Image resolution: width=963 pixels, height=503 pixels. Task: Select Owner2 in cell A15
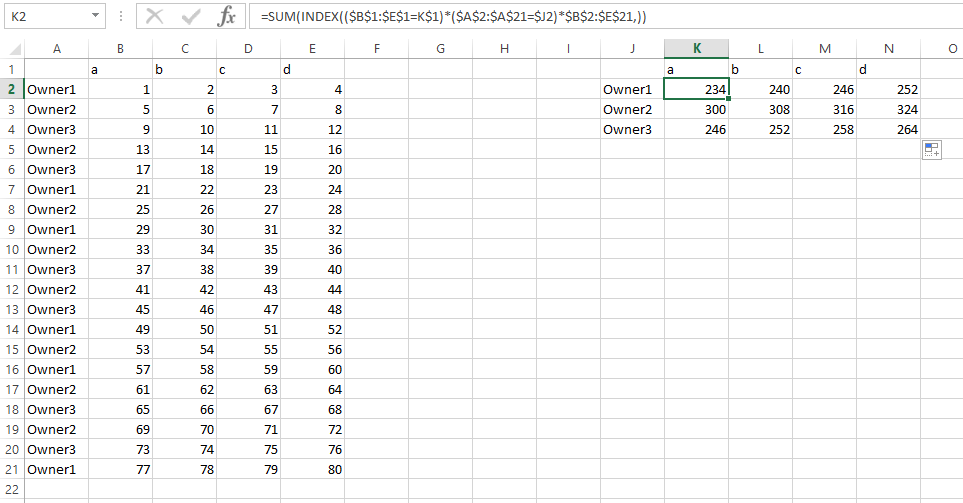pos(57,349)
